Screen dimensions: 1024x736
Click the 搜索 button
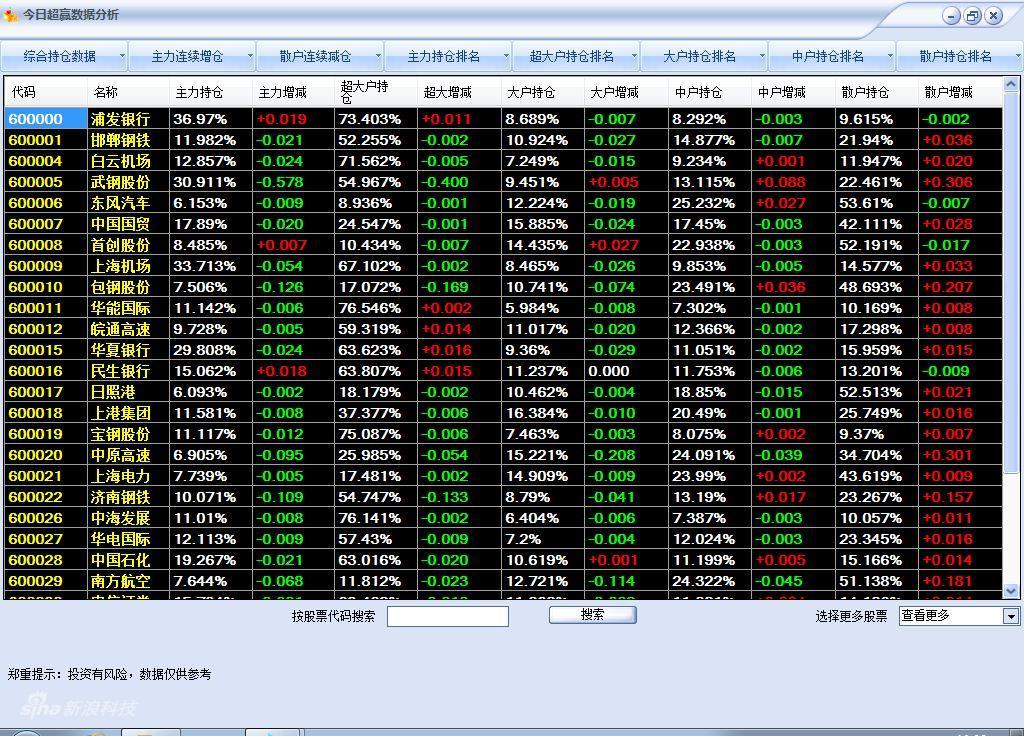click(592, 615)
